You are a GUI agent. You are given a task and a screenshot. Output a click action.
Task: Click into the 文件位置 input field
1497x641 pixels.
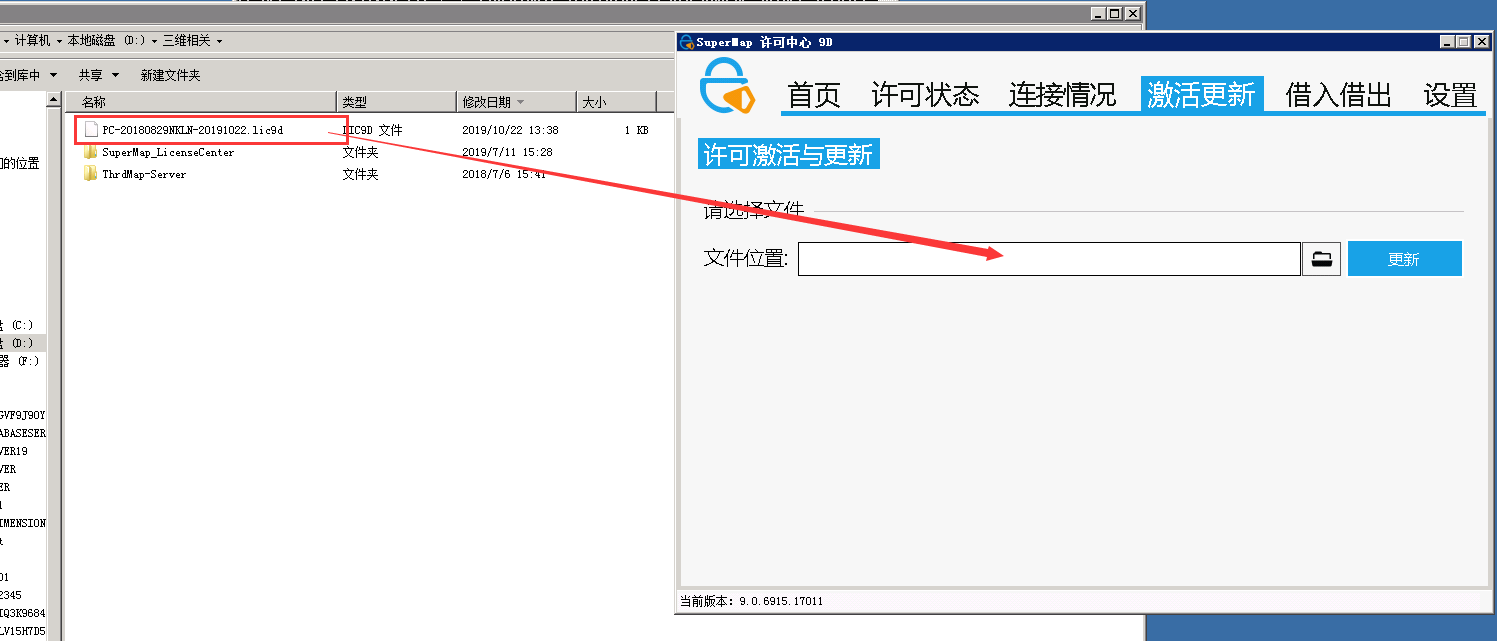(x=1049, y=259)
